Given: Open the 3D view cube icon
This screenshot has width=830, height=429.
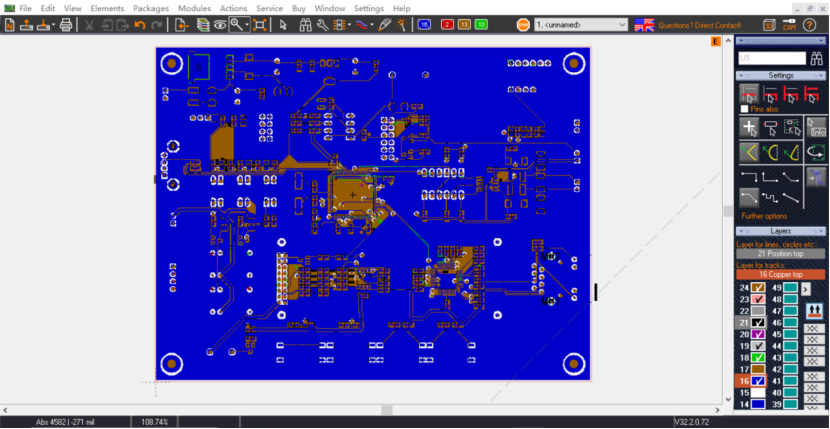Looking at the screenshot, I should [770, 24].
